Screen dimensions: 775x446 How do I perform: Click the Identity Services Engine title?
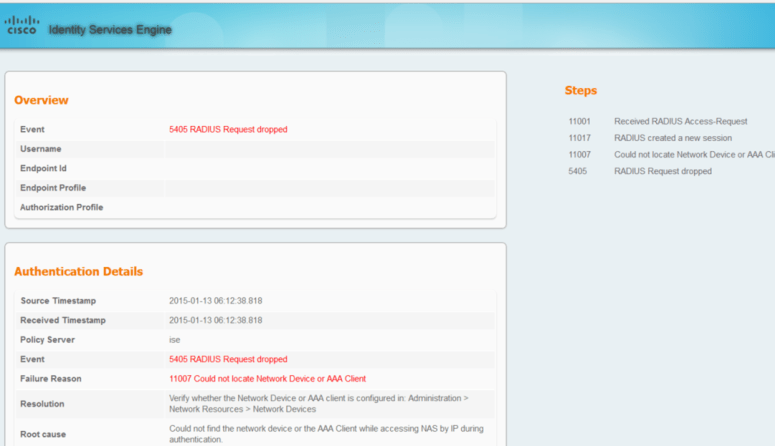(110, 30)
